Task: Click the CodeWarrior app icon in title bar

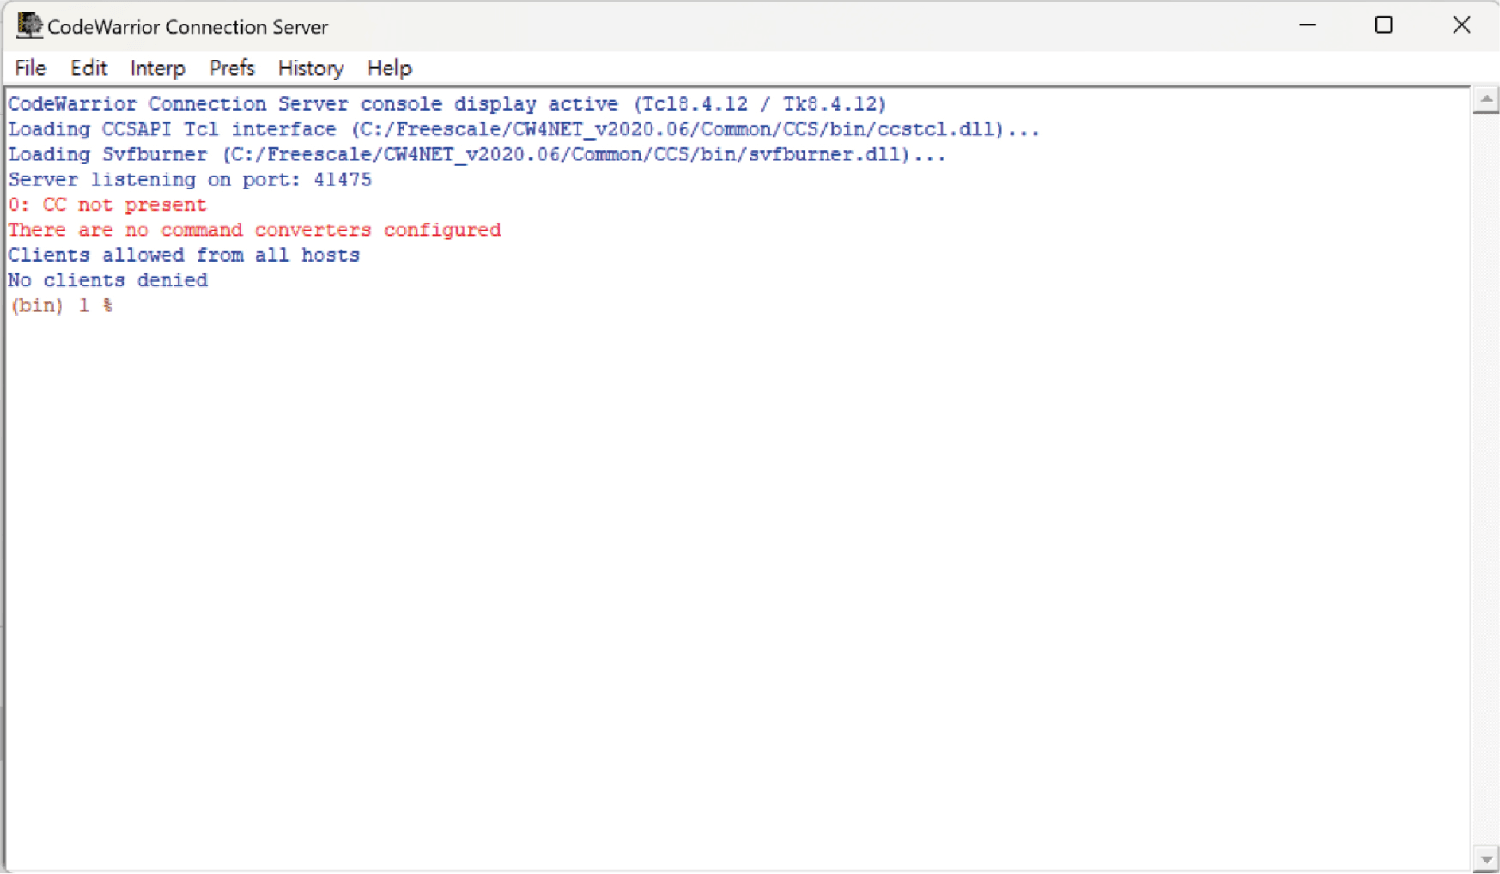Action: (x=29, y=26)
